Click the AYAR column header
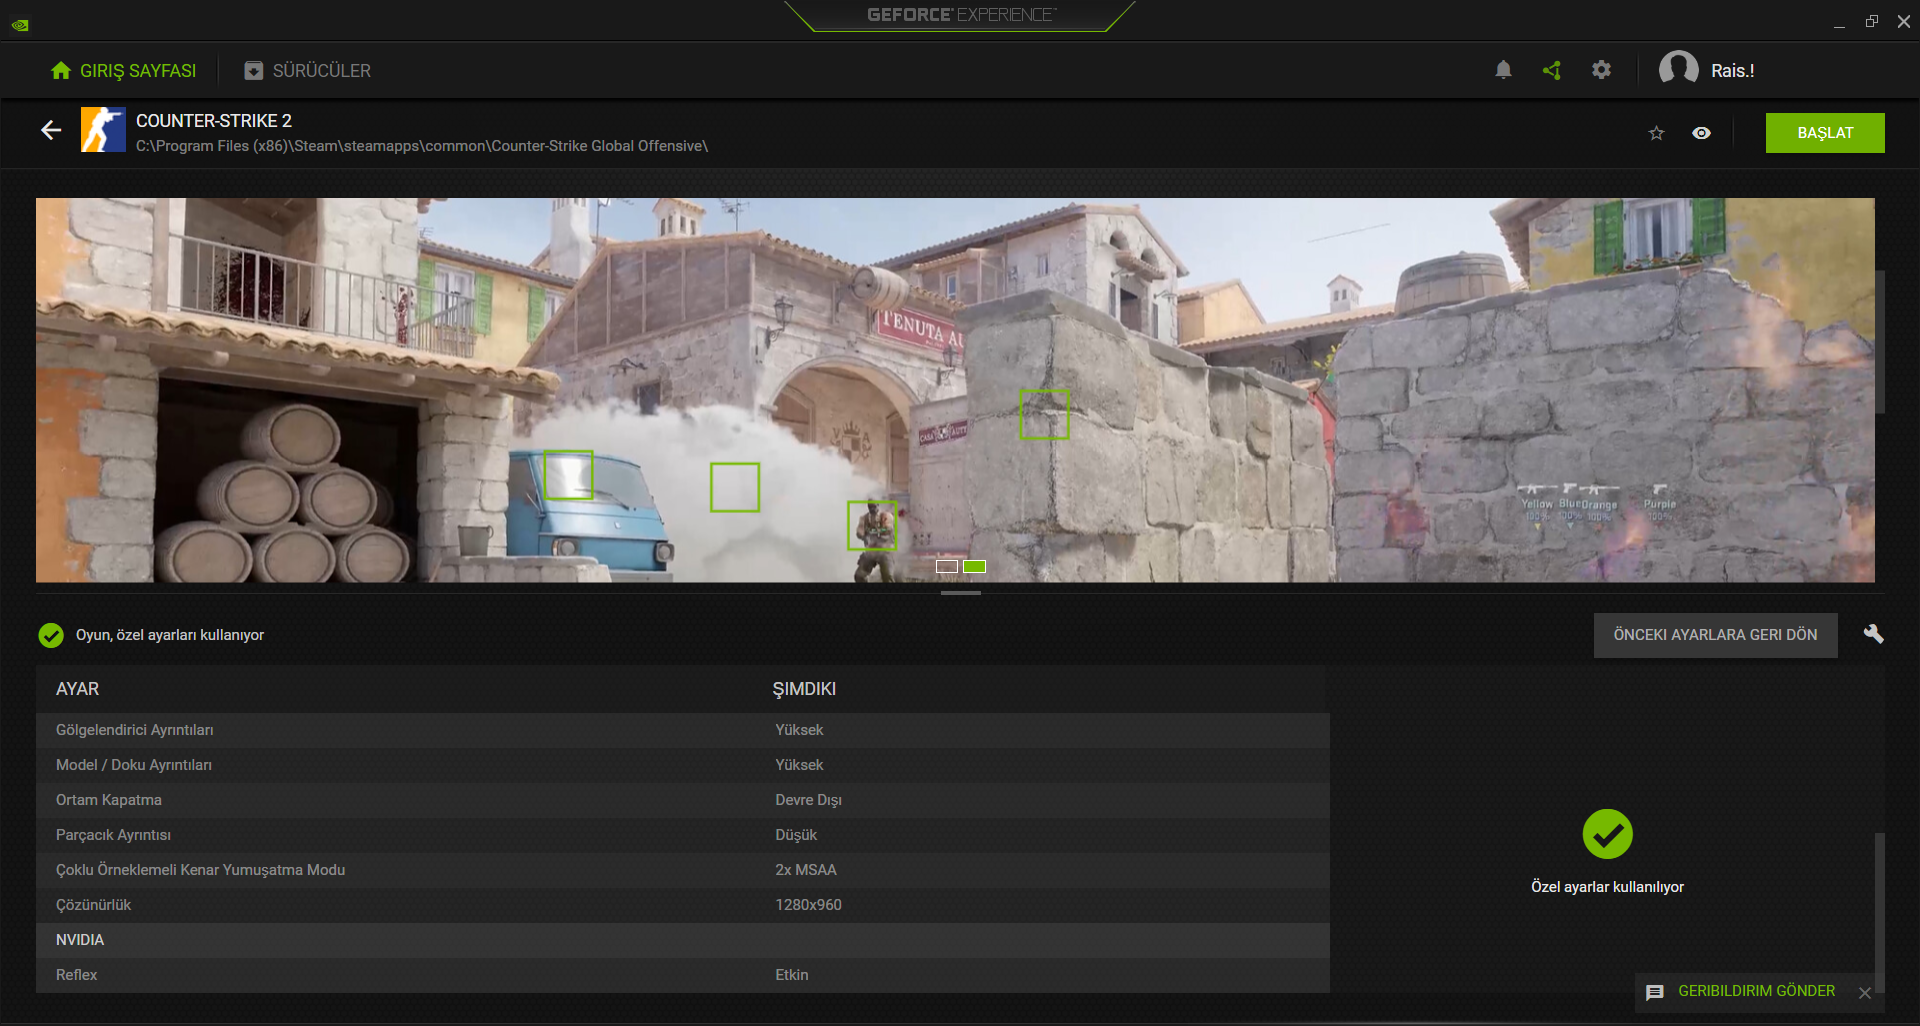The image size is (1920, 1026). [77, 689]
